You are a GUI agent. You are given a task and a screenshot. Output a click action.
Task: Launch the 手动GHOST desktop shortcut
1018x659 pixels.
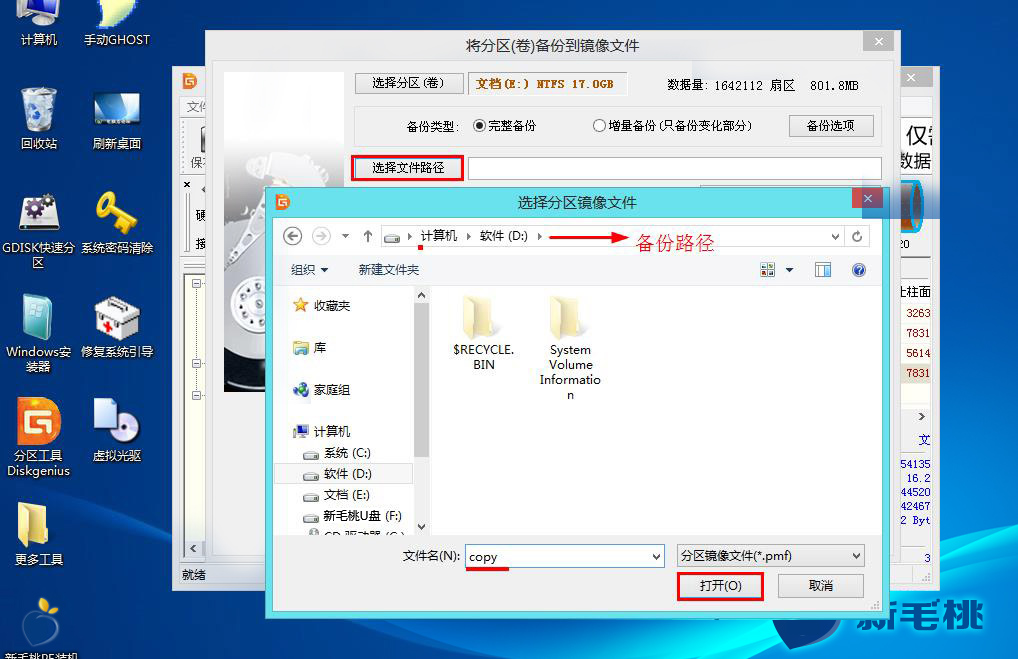pos(117,23)
